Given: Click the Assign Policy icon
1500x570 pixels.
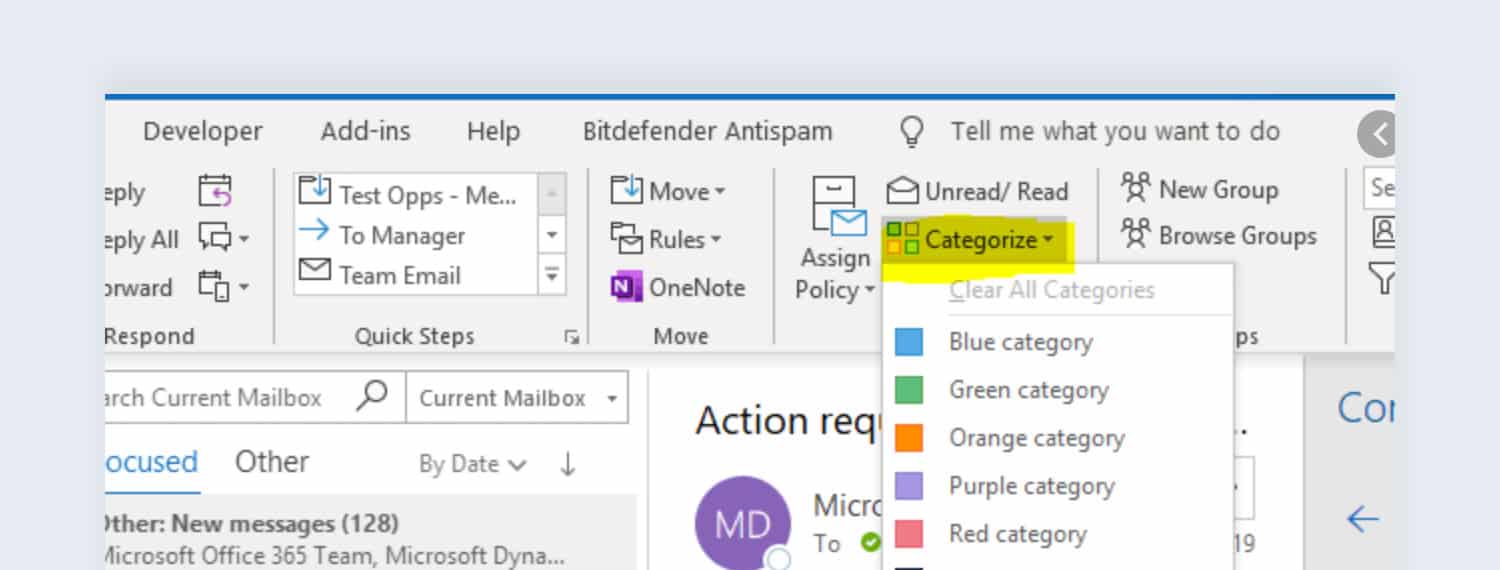Looking at the screenshot, I should [x=838, y=208].
